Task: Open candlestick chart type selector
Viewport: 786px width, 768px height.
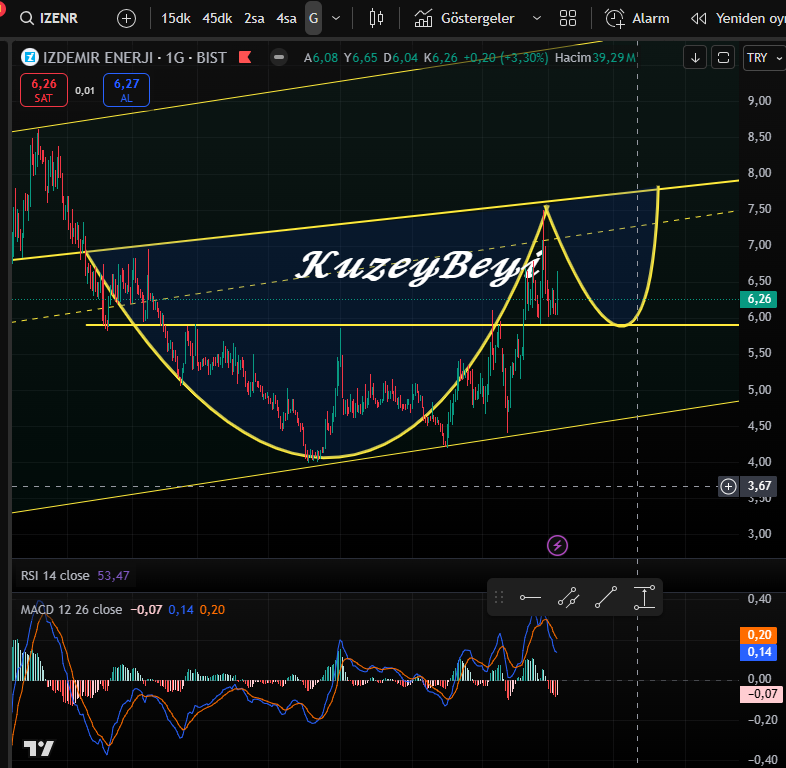Action: point(376,19)
